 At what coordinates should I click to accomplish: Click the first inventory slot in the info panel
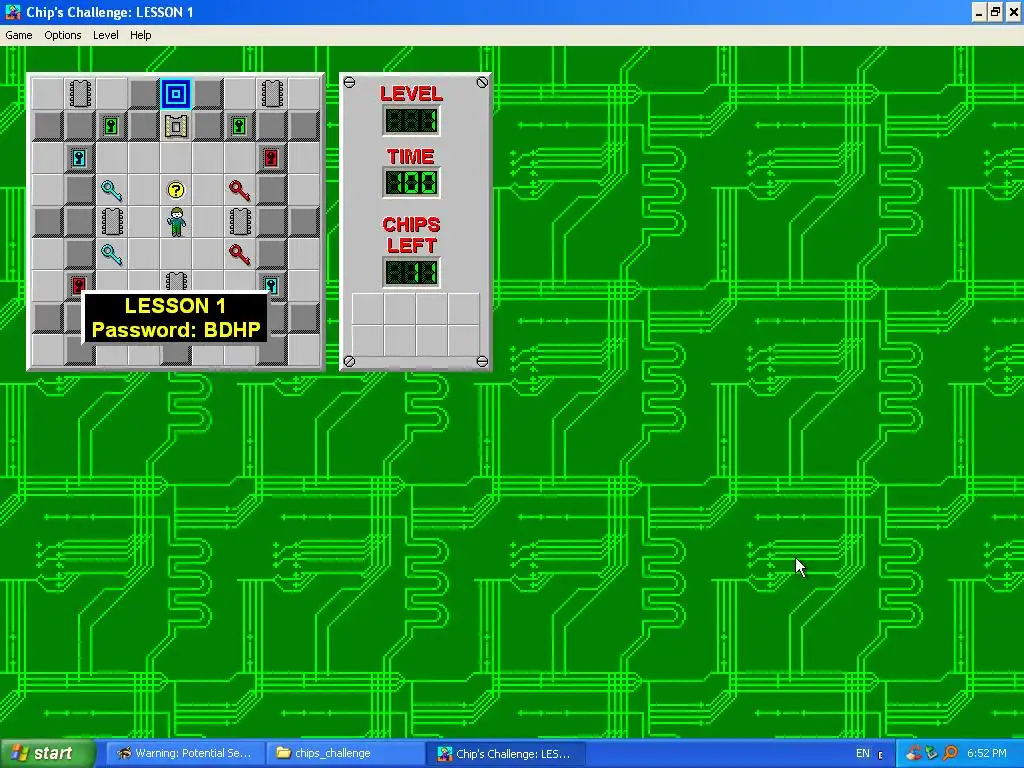(x=368, y=309)
